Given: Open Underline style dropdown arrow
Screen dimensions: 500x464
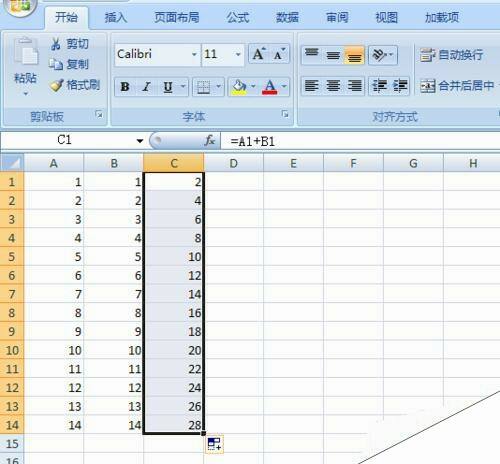Looking at the screenshot, I should (x=183, y=87).
